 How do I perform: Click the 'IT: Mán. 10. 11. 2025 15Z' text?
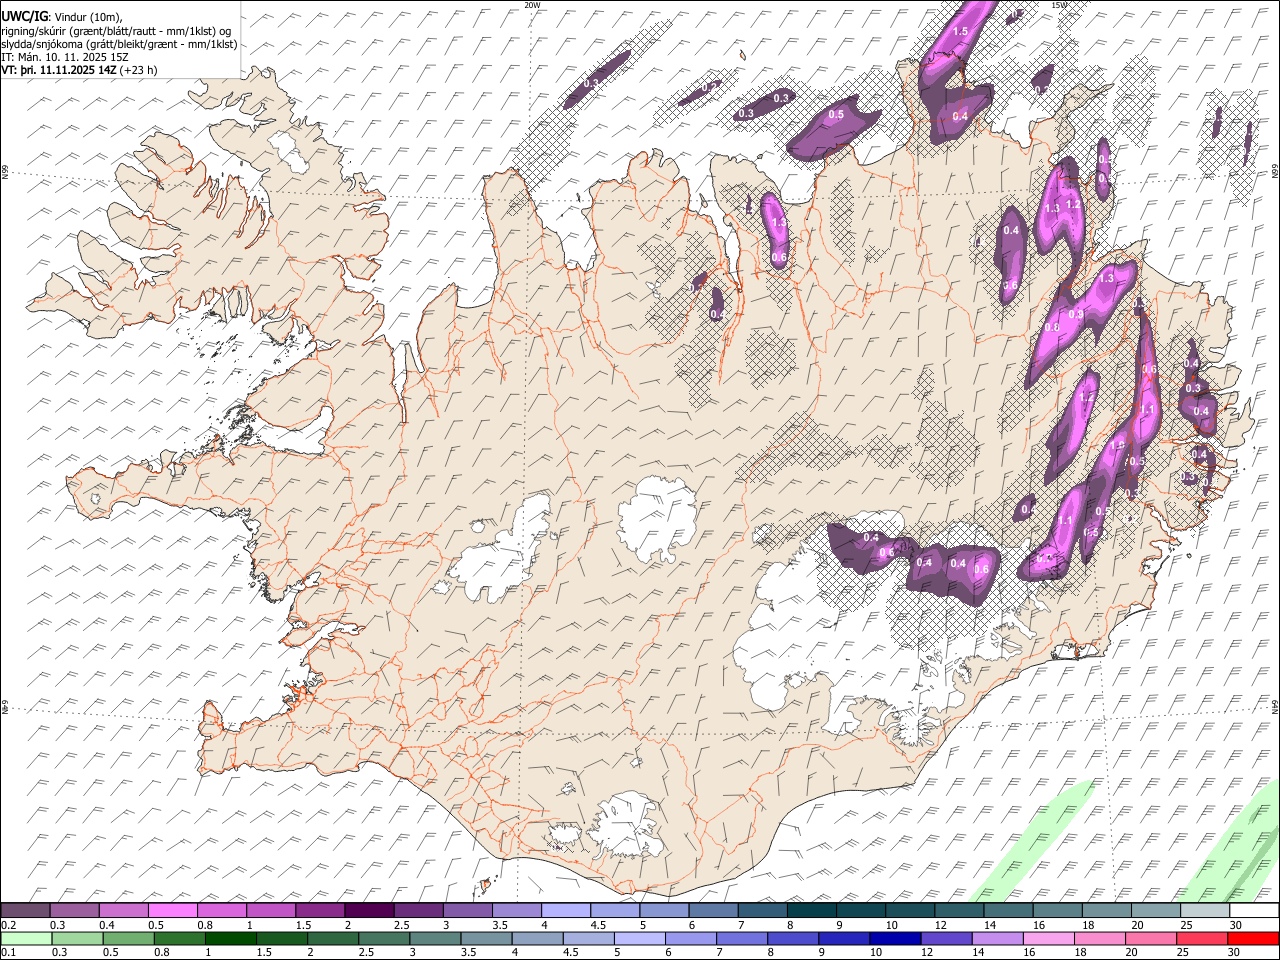click(x=65, y=57)
